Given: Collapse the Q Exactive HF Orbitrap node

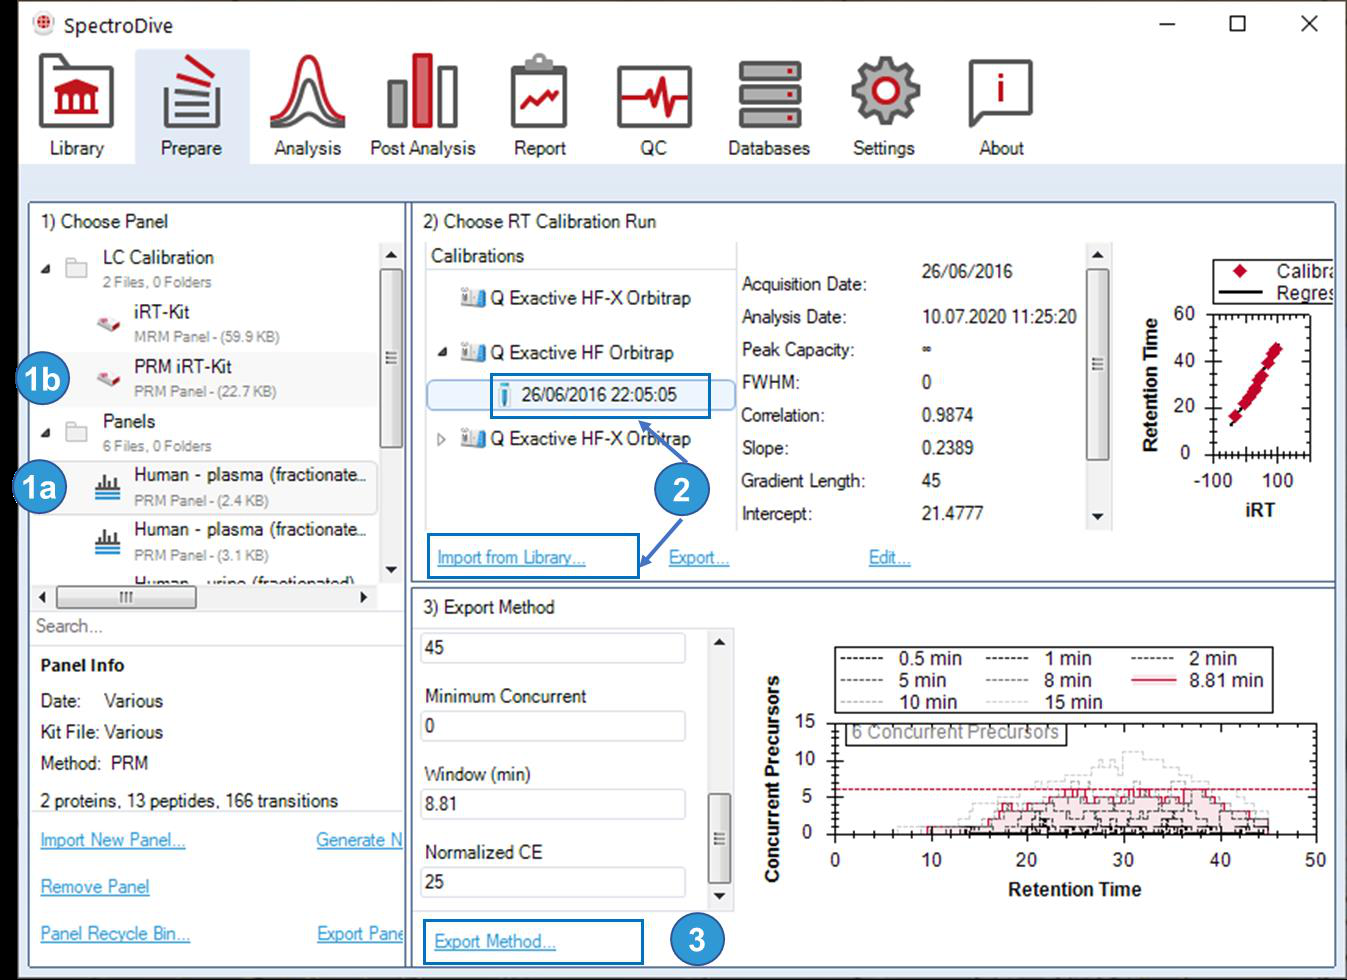Looking at the screenshot, I should (x=442, y=352).
